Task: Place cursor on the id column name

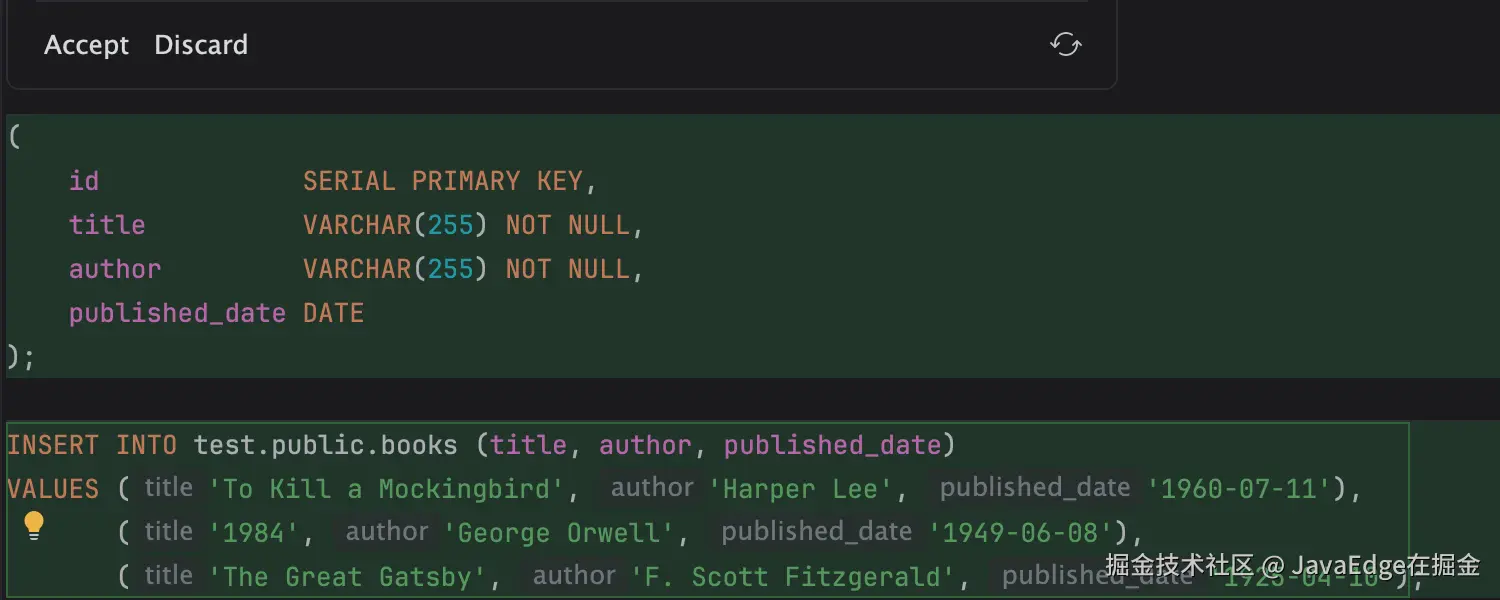Action: [84, 181]
